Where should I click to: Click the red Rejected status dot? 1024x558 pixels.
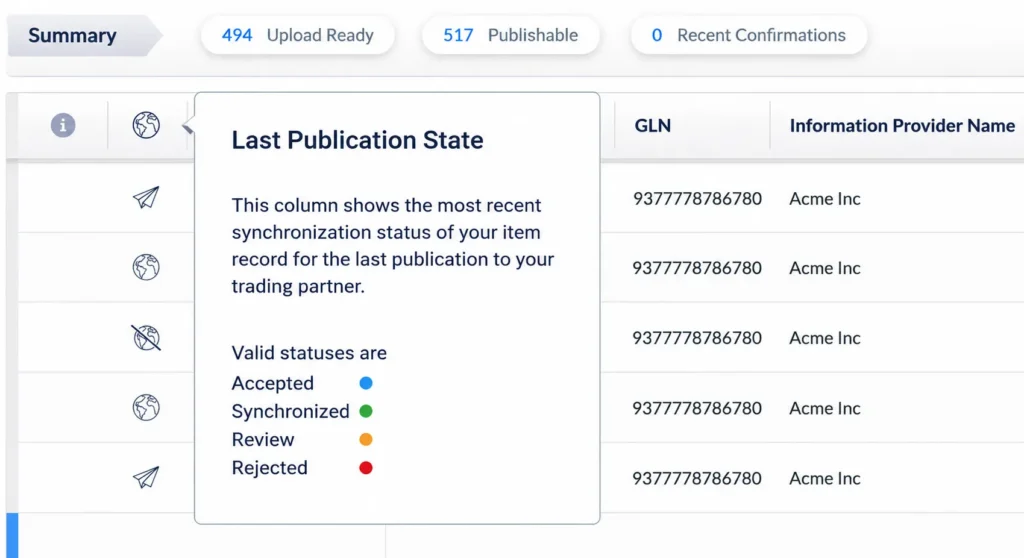366,468
